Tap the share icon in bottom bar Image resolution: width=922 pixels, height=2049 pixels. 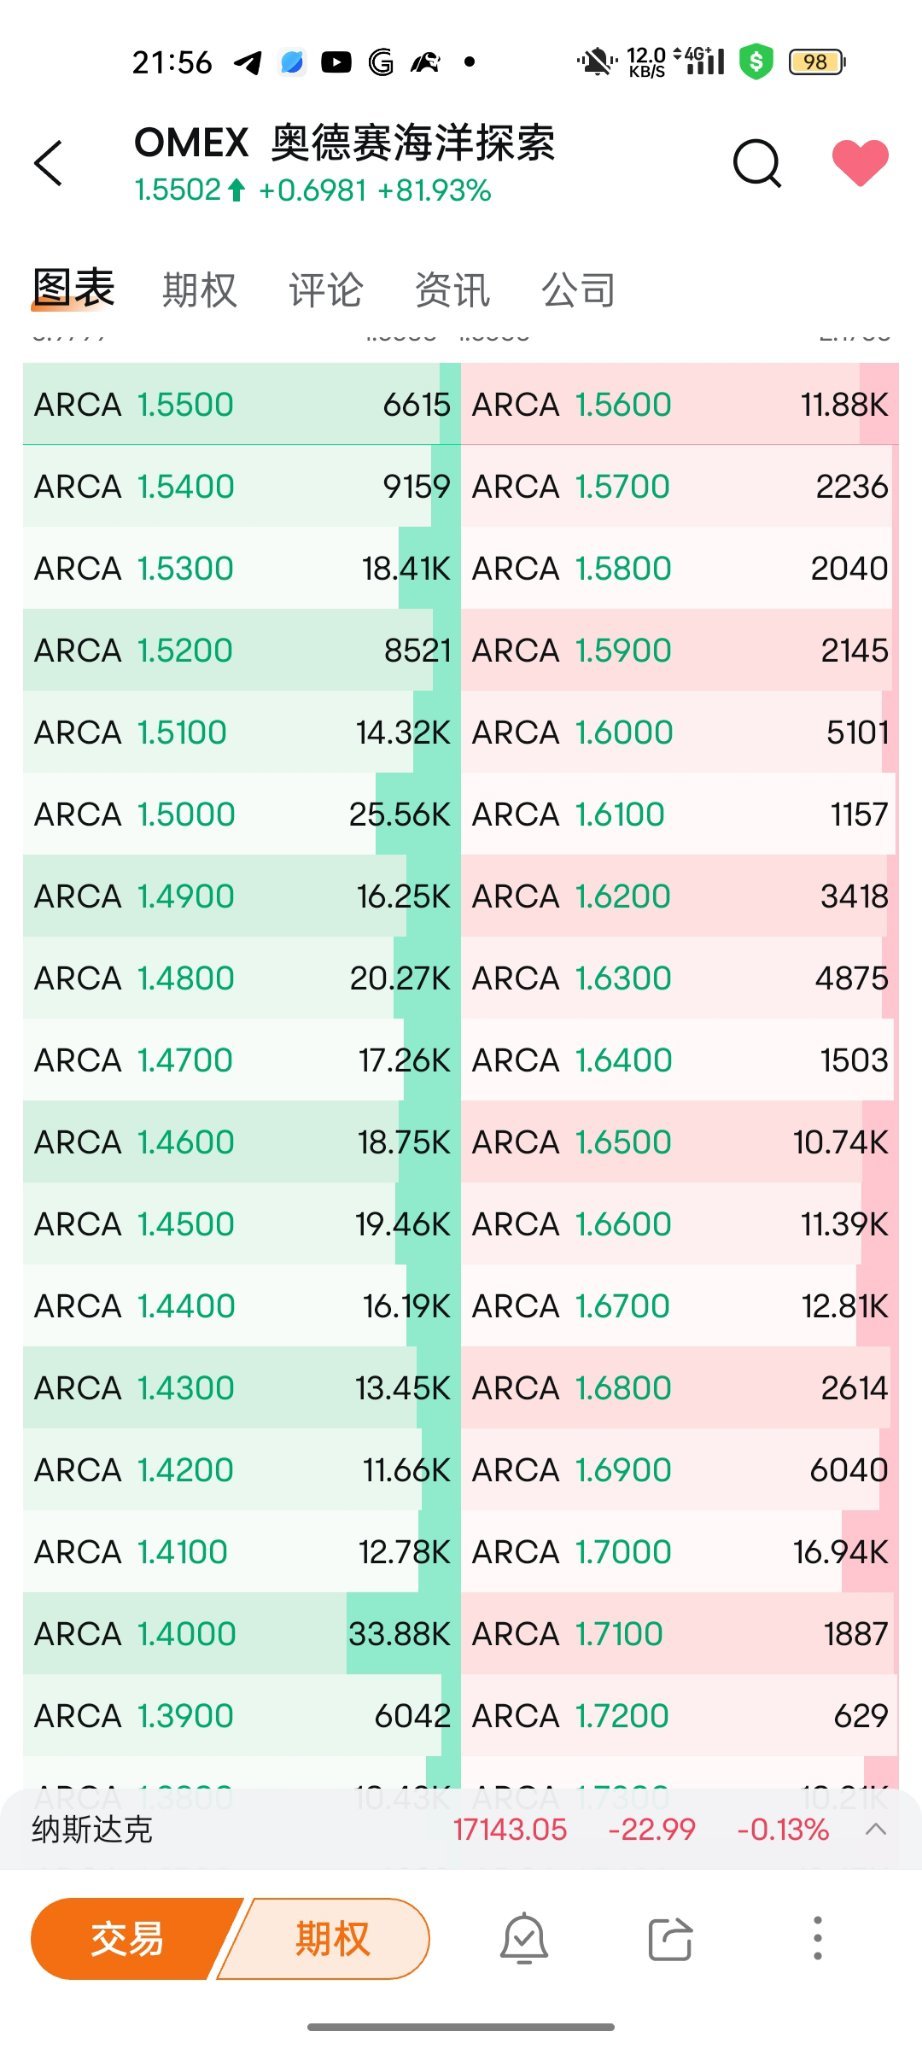pyautogui.click(x=671, y=1938)
